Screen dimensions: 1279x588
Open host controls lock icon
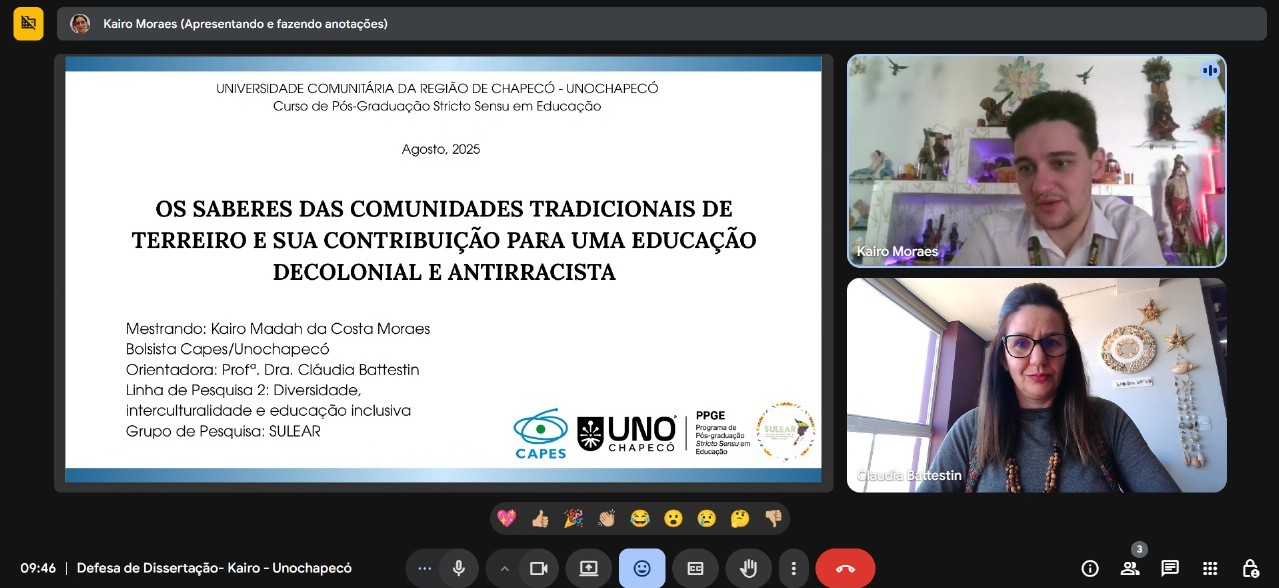1250,568
